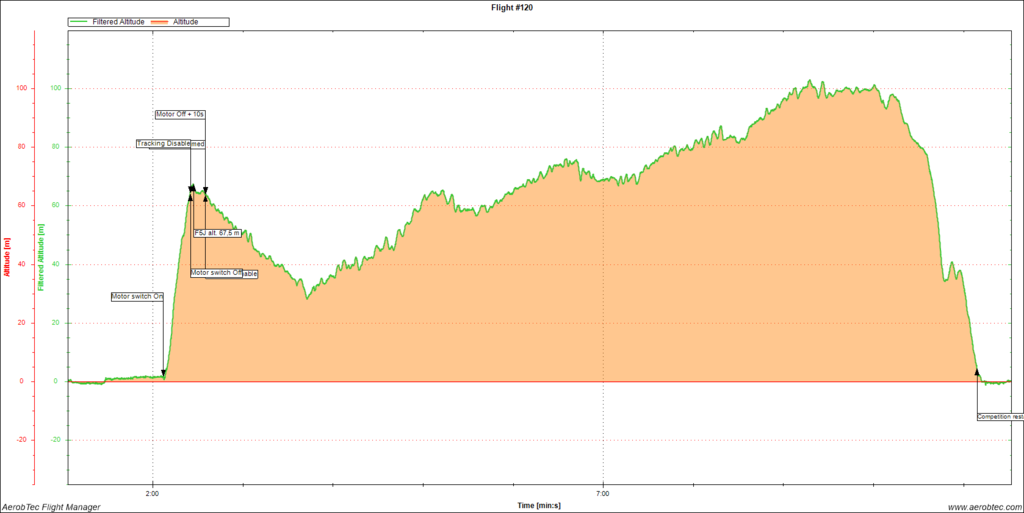Click the 7:00 tick on time axis
Screen dimensions: 1024x513
[x=603, y=492]
